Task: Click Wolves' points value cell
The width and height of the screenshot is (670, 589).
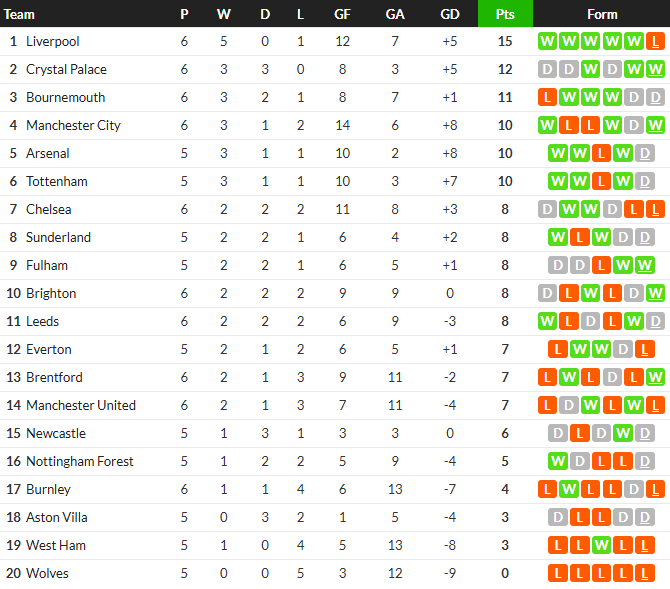Action: (x=505, y=574)
